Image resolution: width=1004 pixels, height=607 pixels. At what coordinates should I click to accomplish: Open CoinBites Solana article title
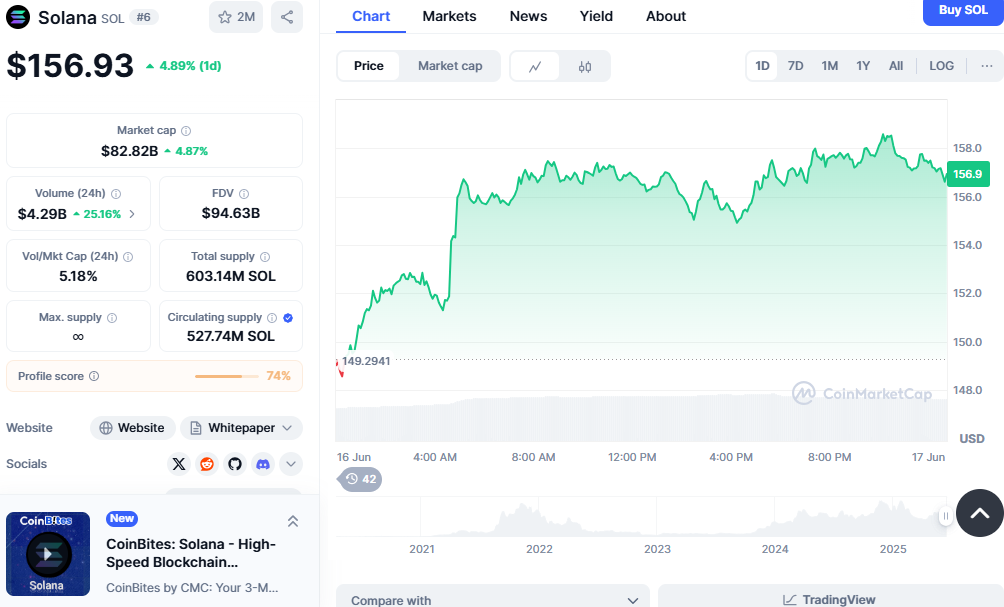click(x=191, y=553)
